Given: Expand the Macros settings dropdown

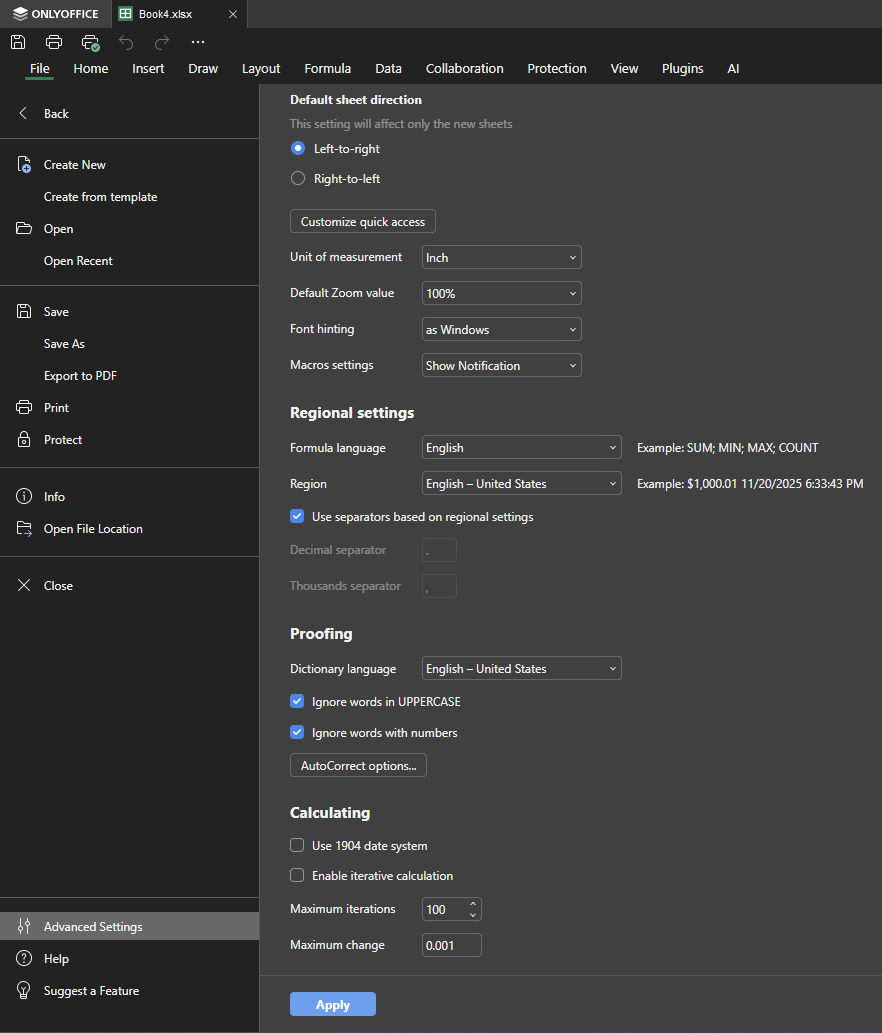Looking at the screenshot, I should point(501,366).
